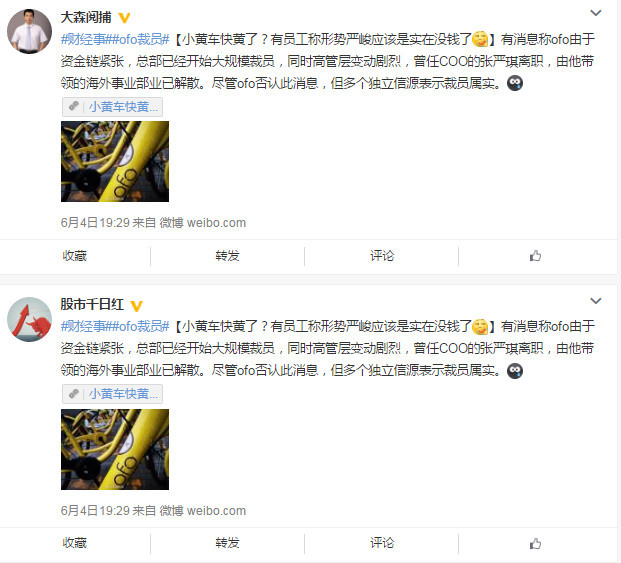Viewport: 621px width, 563px height.
Task: Open 股市千日红's bull-and-arrow avatar
Action: (29, 320)
